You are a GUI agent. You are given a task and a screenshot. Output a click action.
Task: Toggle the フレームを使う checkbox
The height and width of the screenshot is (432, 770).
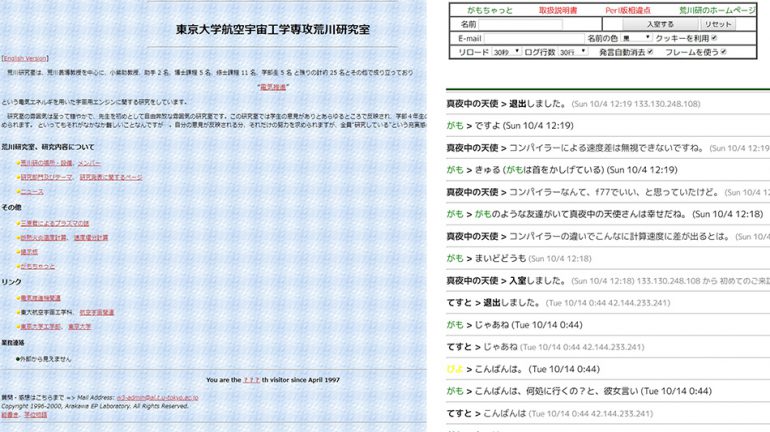pyautogui.click(x=723, y=52)
